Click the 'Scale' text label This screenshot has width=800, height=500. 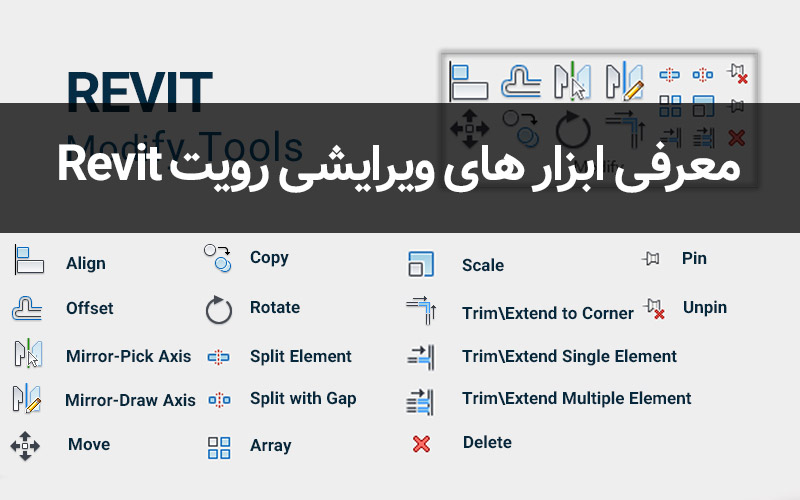click(483, 265)
